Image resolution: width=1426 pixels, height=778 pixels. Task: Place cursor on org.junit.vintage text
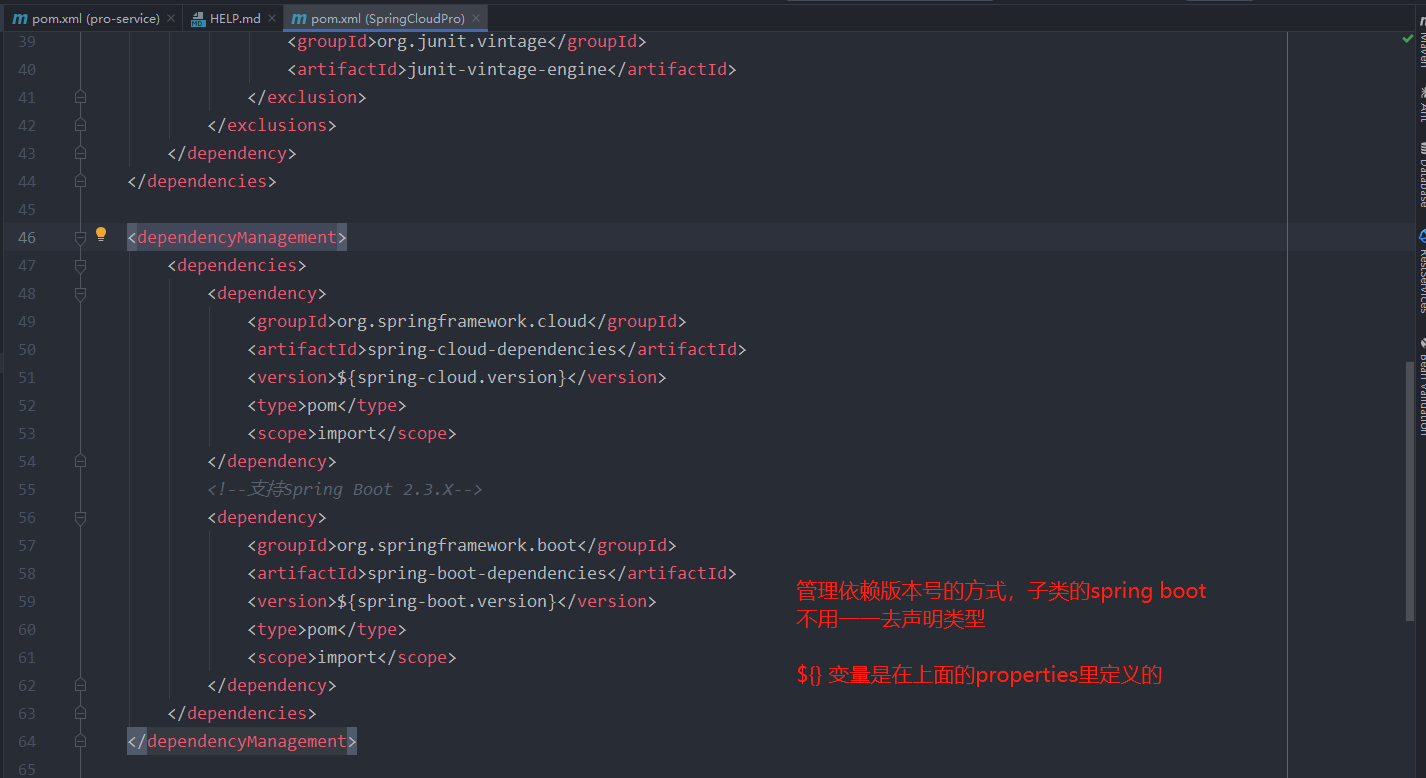462,41
